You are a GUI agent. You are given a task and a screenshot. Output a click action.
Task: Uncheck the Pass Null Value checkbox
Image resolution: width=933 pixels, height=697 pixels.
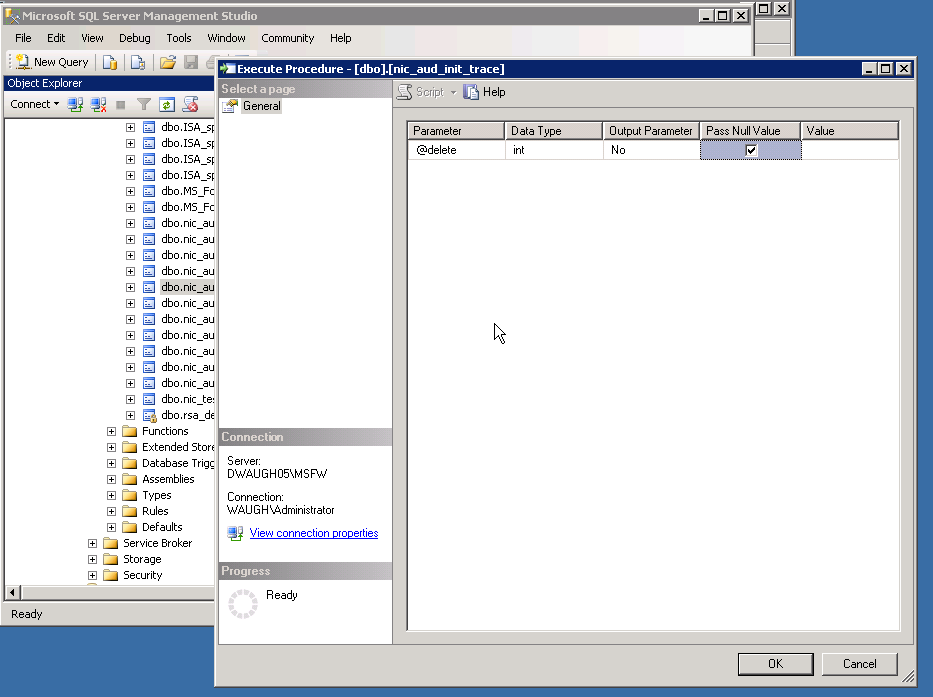pyautogui.click(x=751, y=150)
